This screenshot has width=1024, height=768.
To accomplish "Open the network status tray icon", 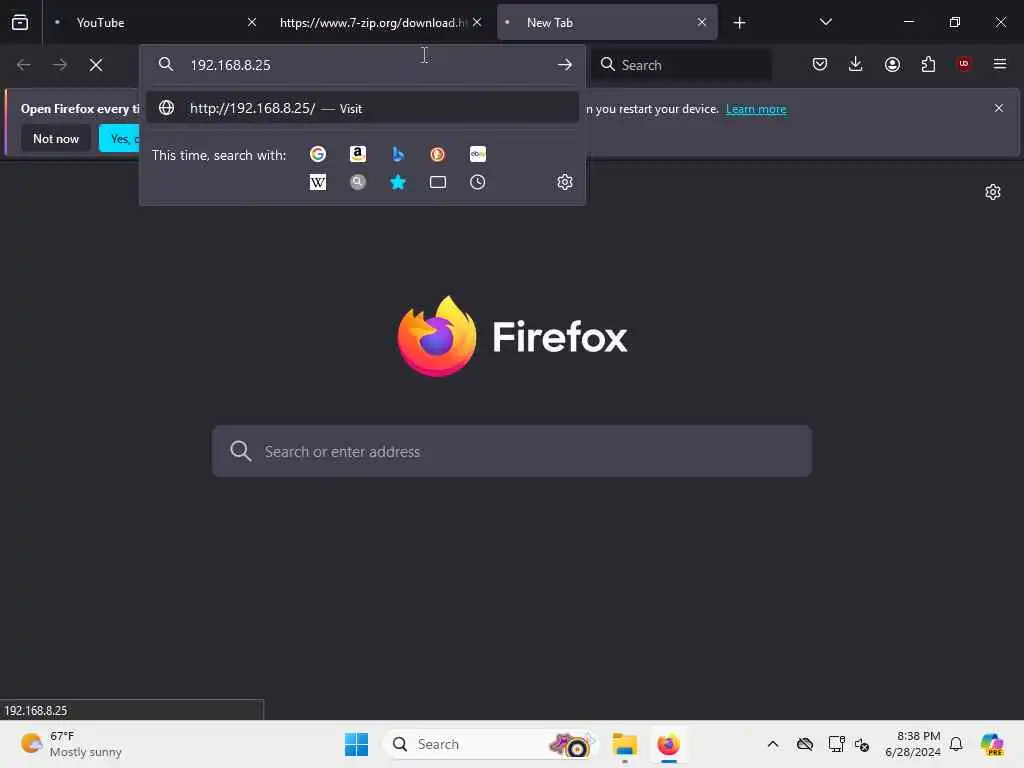I will point(836,744).
